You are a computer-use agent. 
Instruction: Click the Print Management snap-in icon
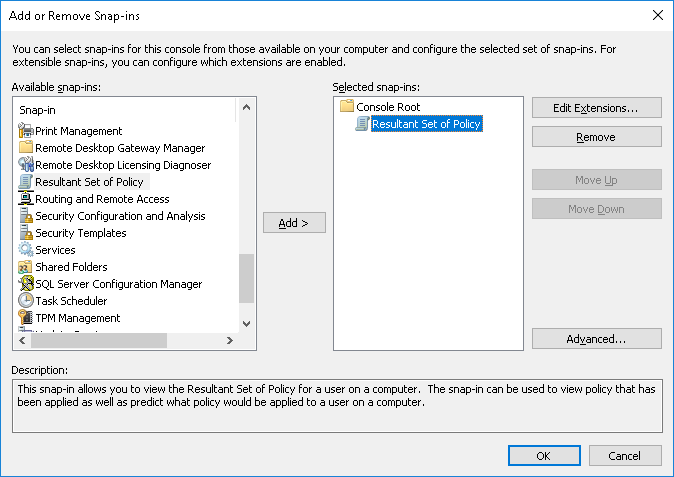(26, 131)
